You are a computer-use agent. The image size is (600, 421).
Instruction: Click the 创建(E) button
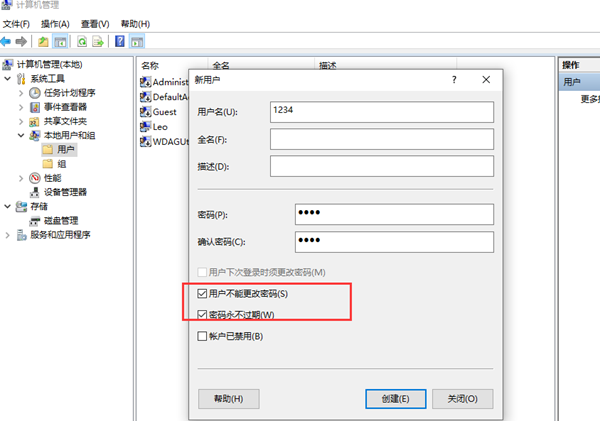pyautogui.click(x=397, y=398)
